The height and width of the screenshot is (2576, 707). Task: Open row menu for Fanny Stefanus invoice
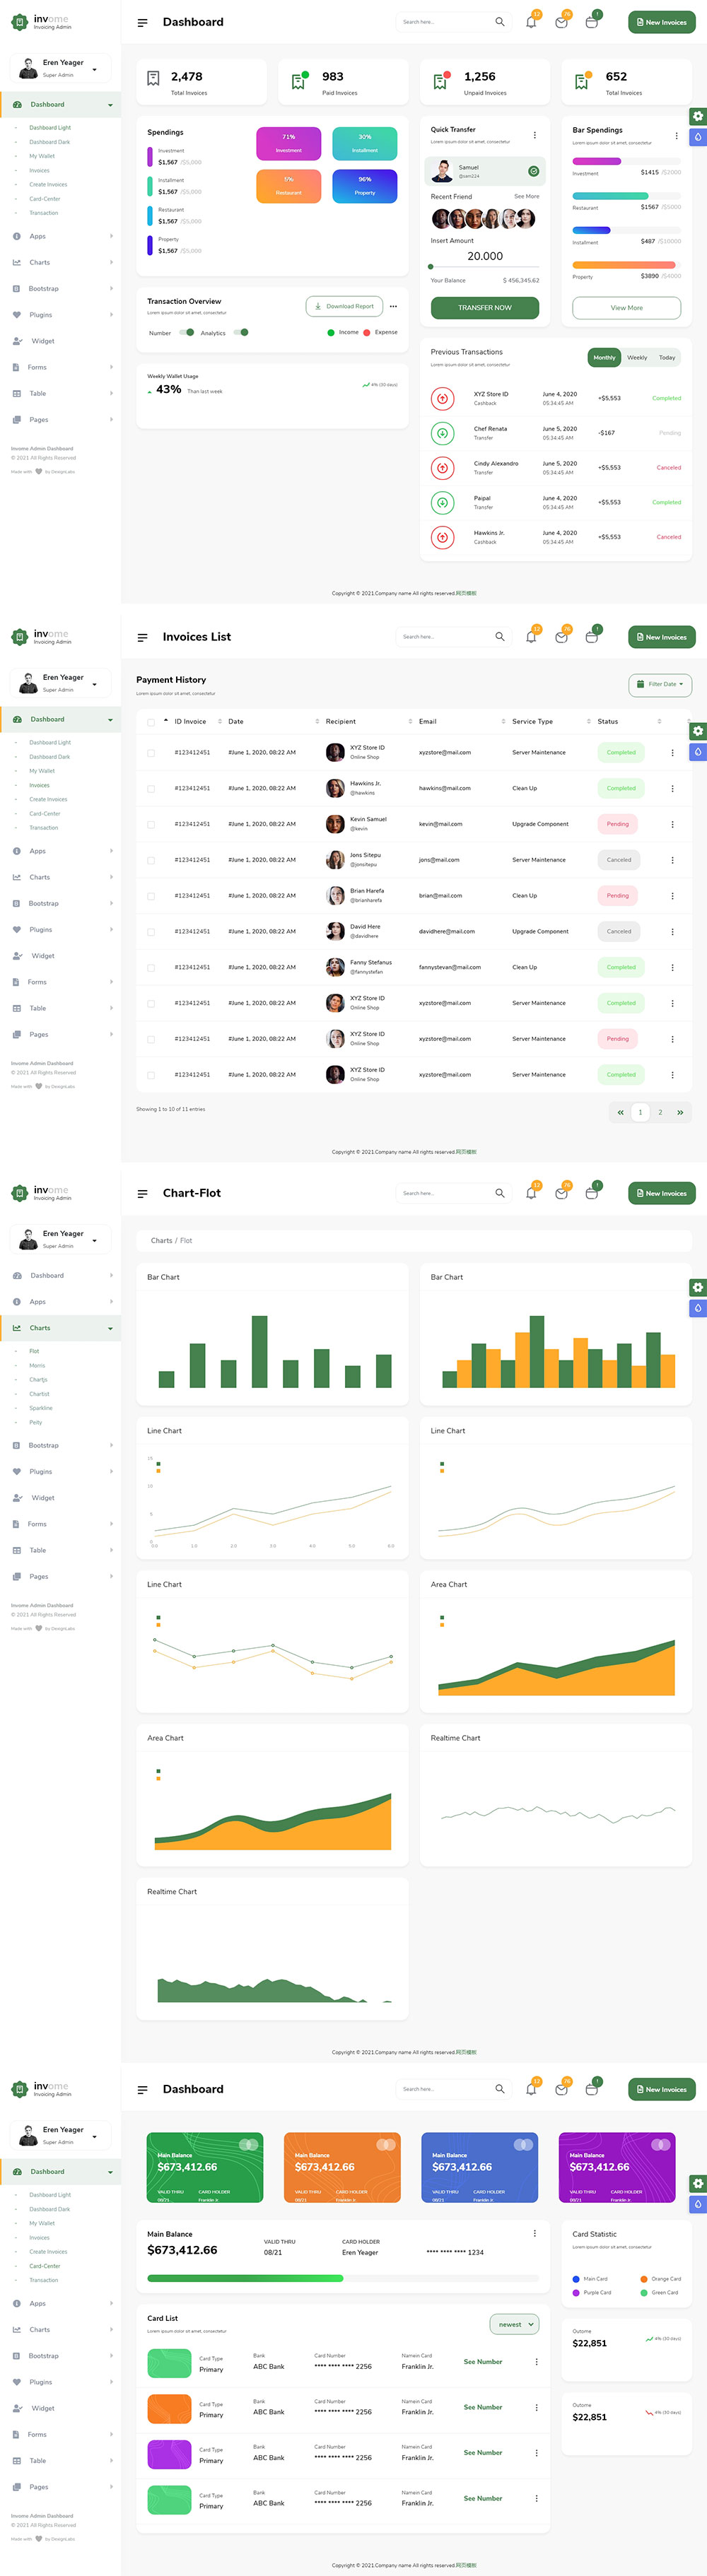(x=672, y=967)
